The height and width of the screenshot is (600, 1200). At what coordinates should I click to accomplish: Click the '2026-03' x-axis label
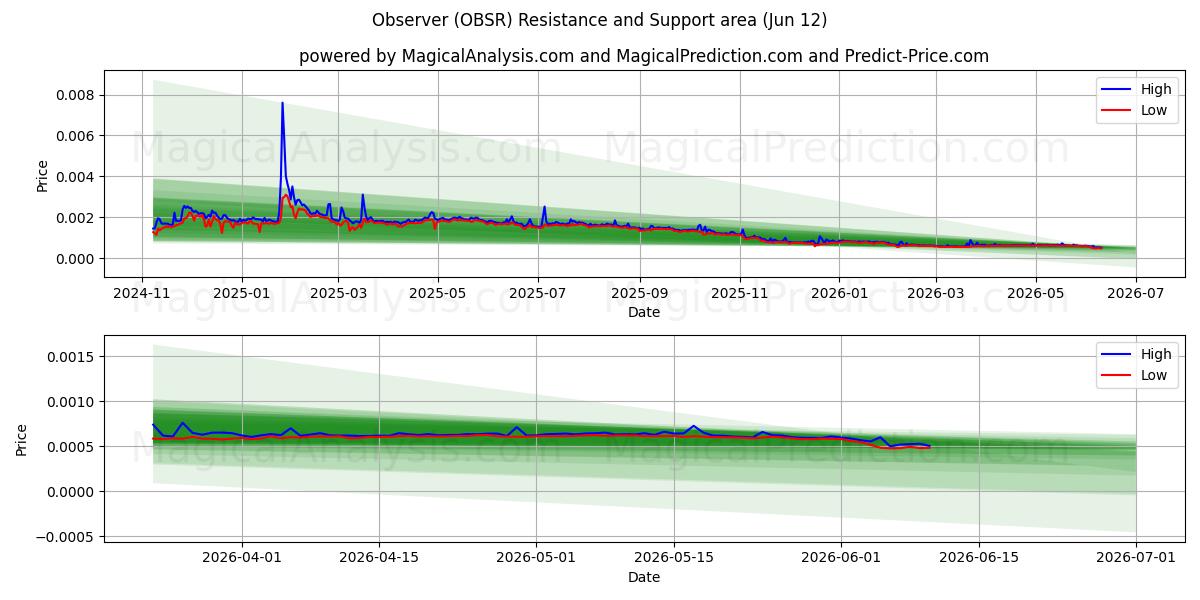[936, 293]
